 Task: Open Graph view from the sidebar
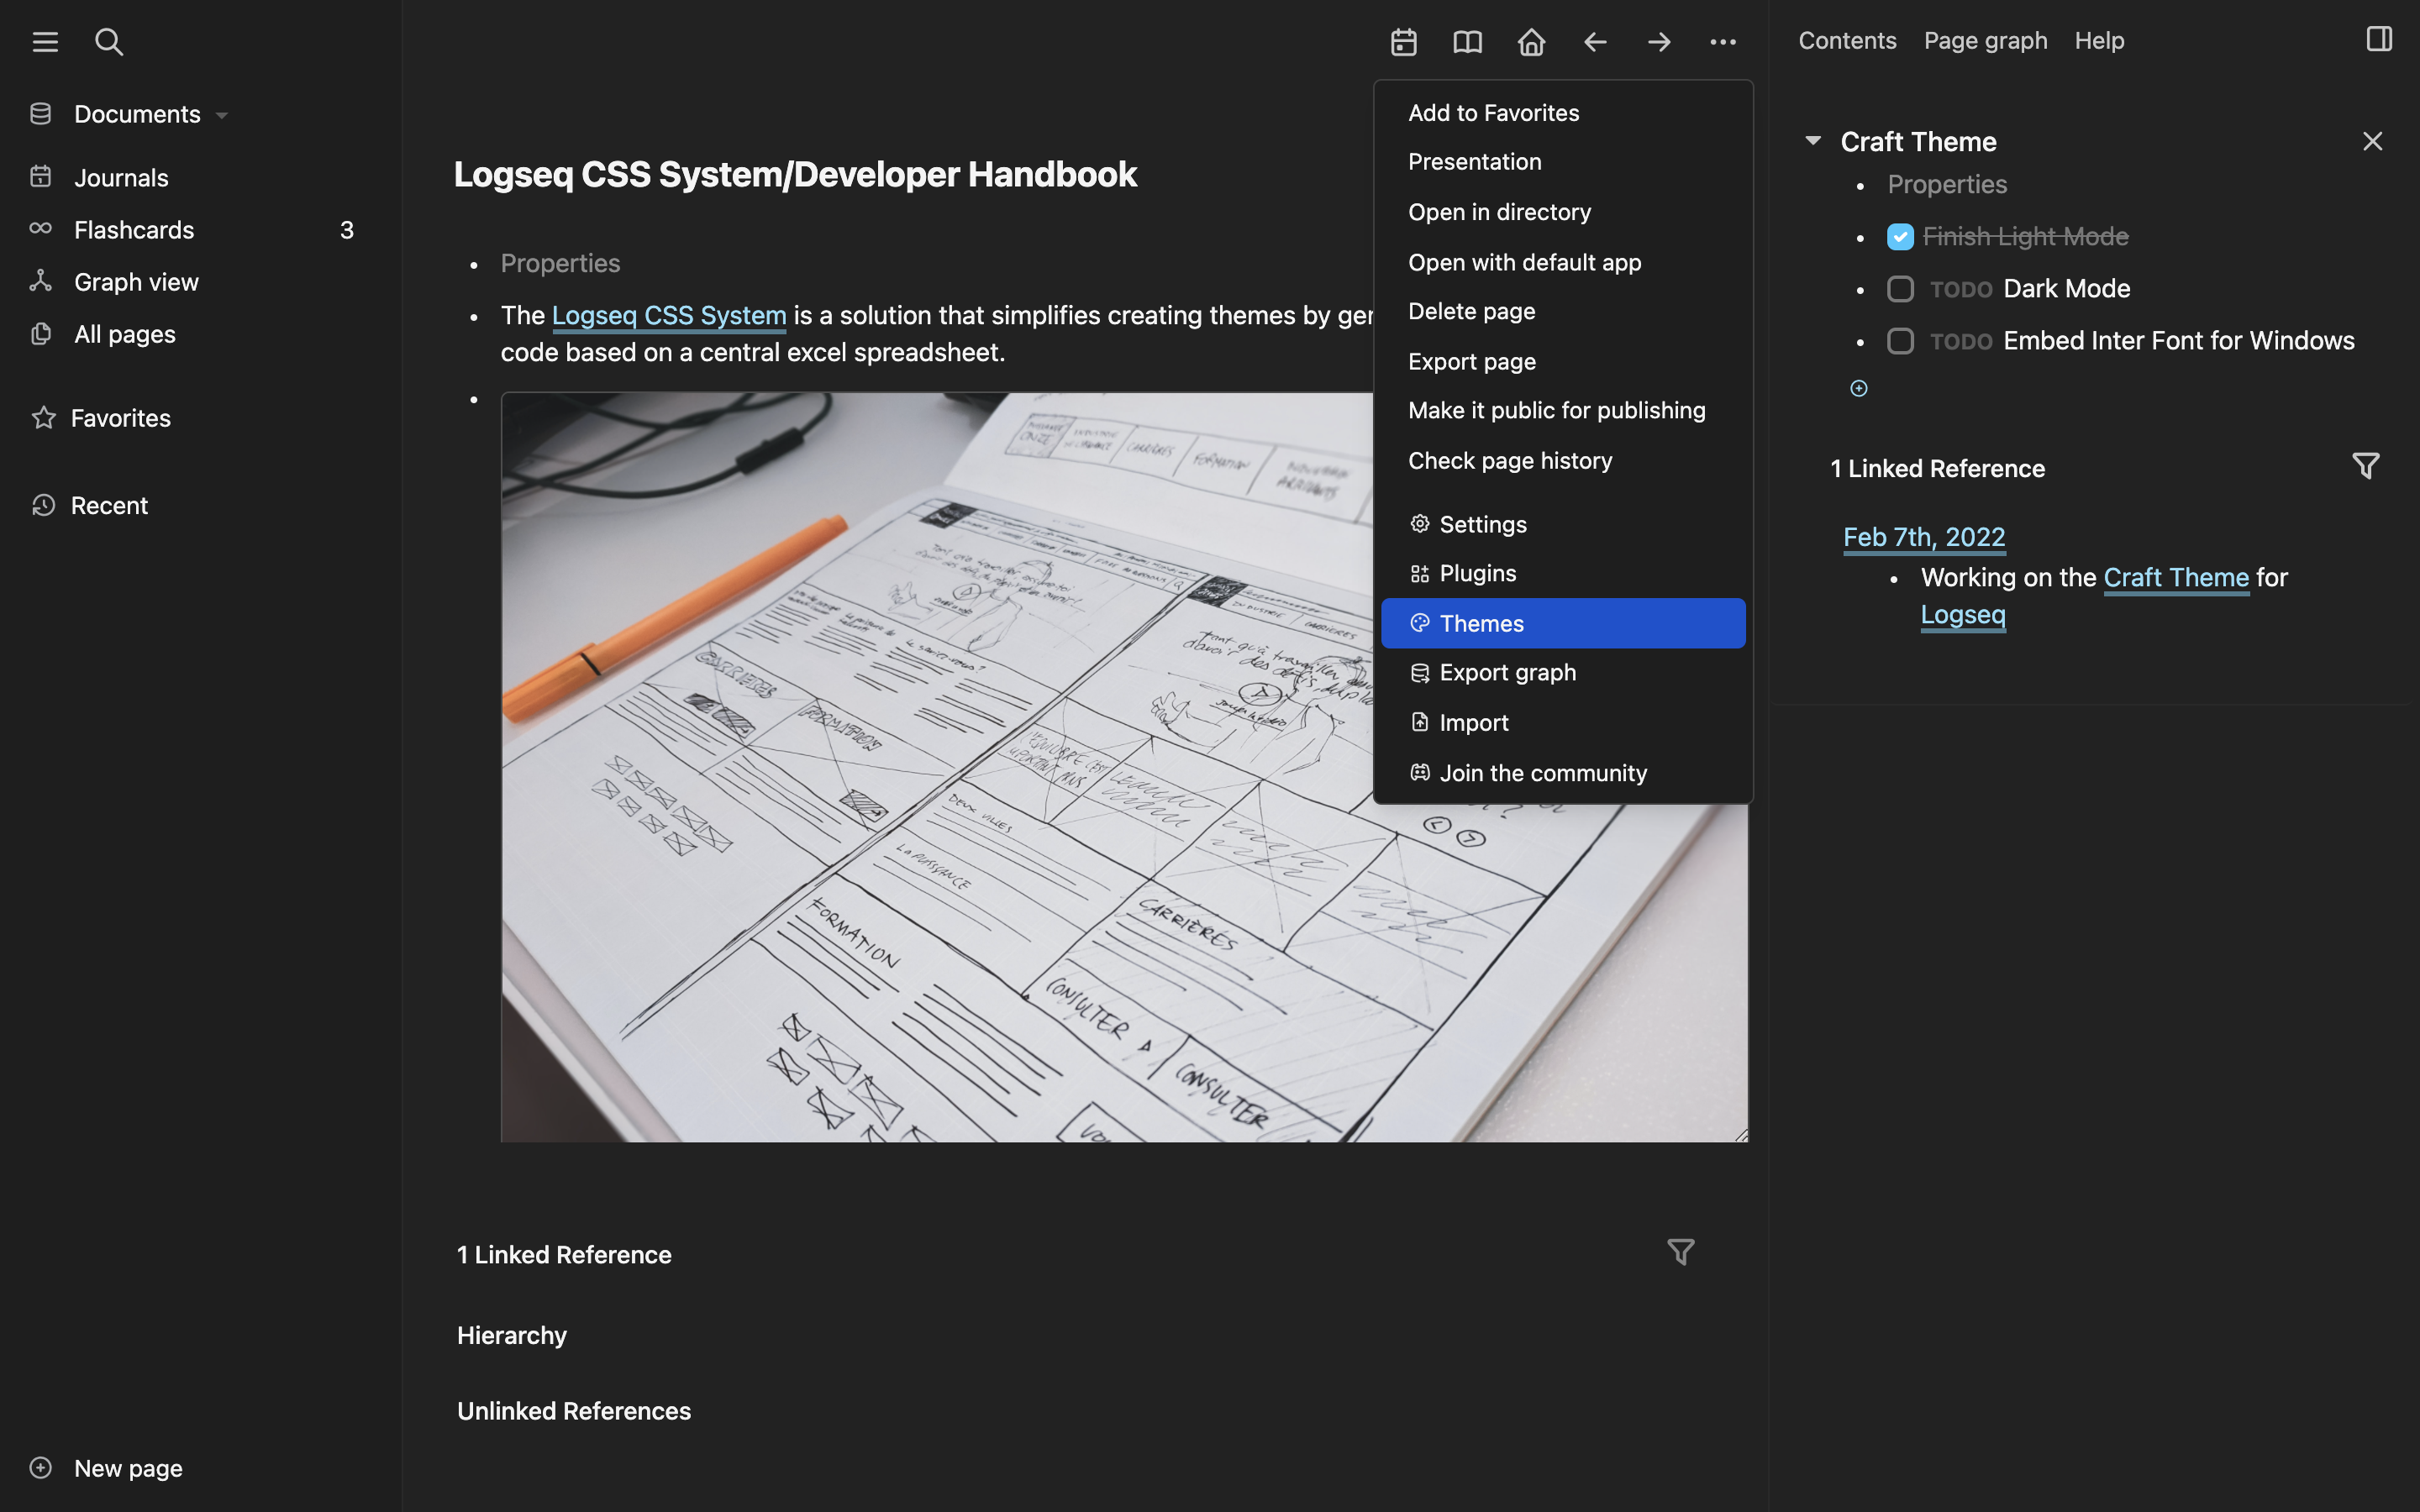pos(136,281)
